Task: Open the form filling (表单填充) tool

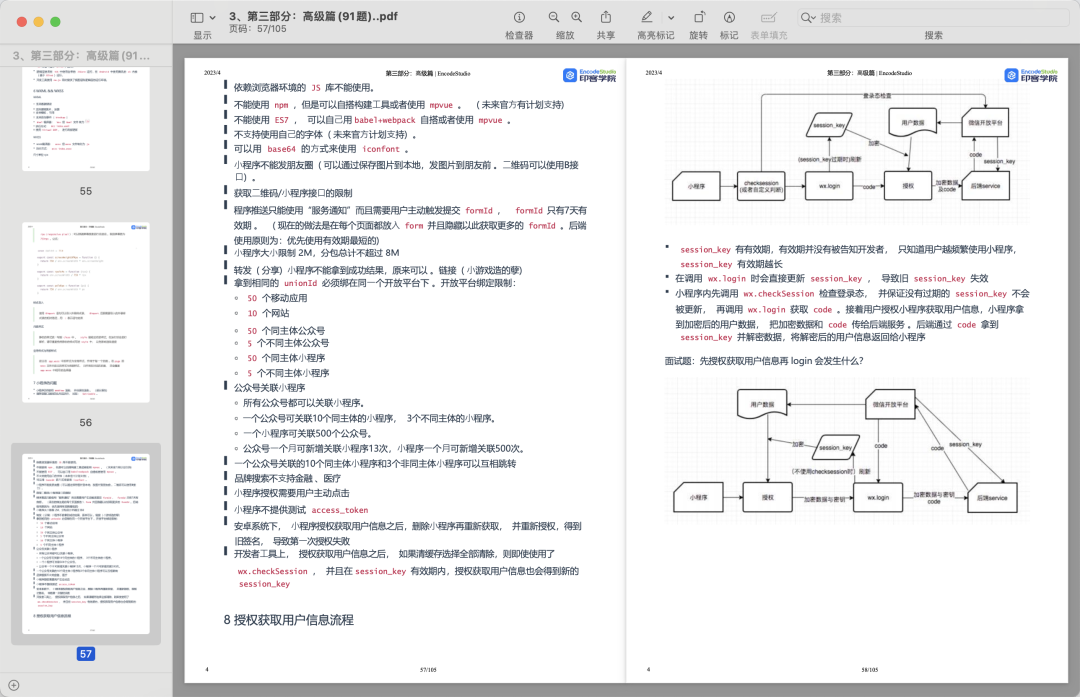Action: tap(769, 18)
